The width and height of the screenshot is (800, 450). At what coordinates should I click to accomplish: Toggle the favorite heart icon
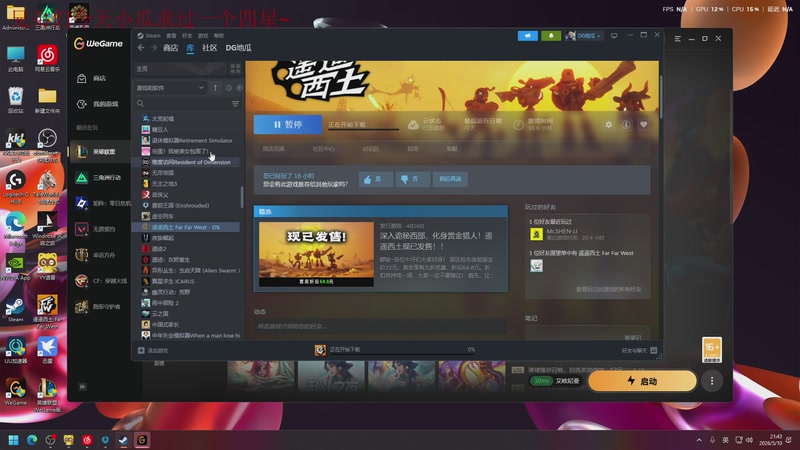pos(643,124)
